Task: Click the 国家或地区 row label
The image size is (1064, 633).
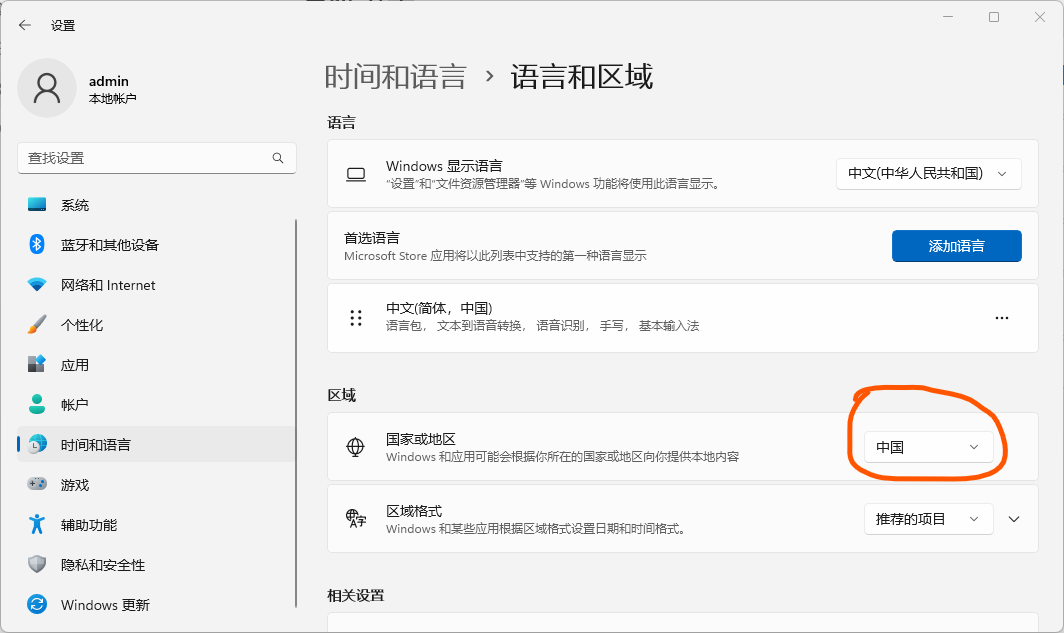Action: pyautogui.click(x=421, y=439)
